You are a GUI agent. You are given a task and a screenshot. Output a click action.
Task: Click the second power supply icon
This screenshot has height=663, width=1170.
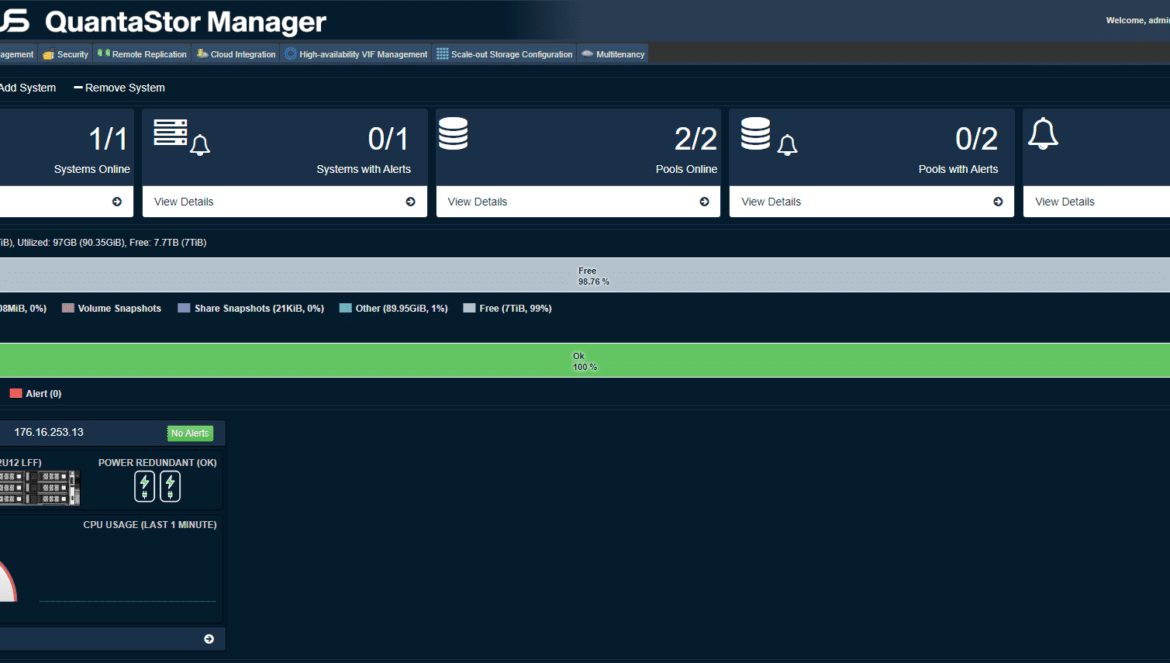[170, 486]
